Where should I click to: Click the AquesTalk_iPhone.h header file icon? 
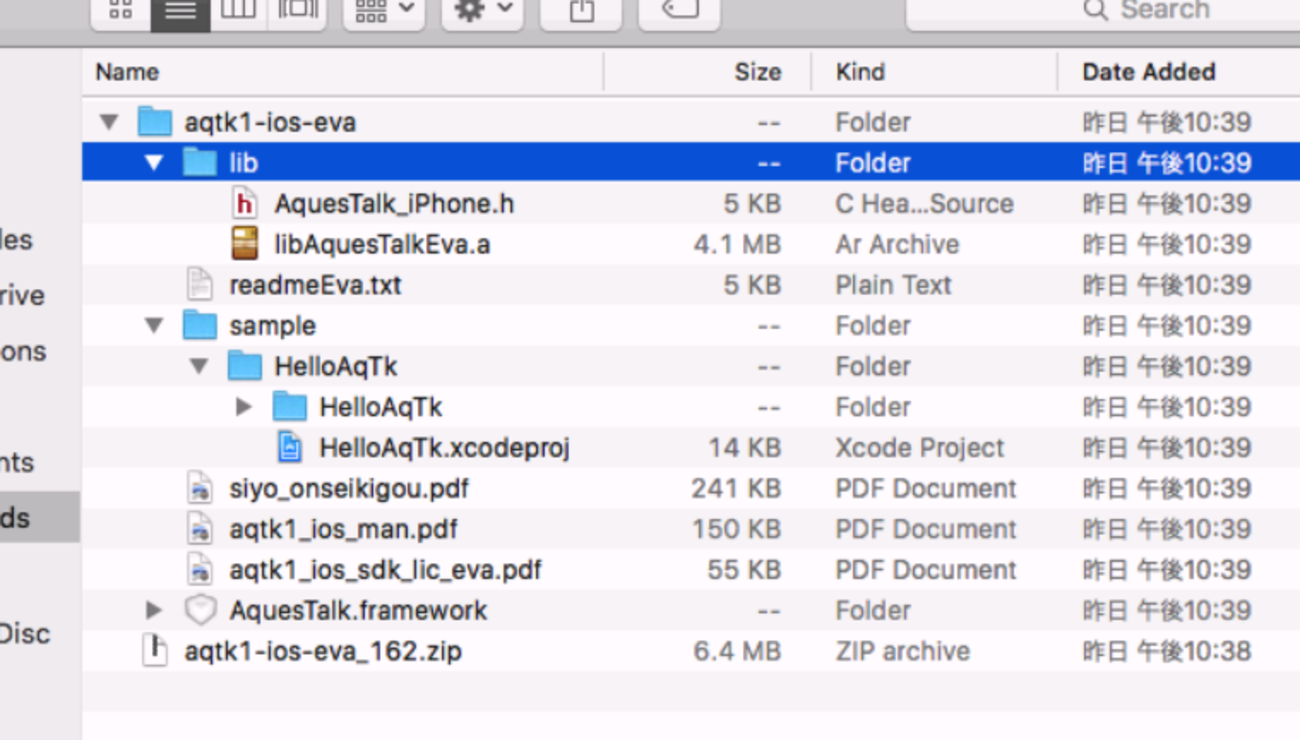pos(244,204)
